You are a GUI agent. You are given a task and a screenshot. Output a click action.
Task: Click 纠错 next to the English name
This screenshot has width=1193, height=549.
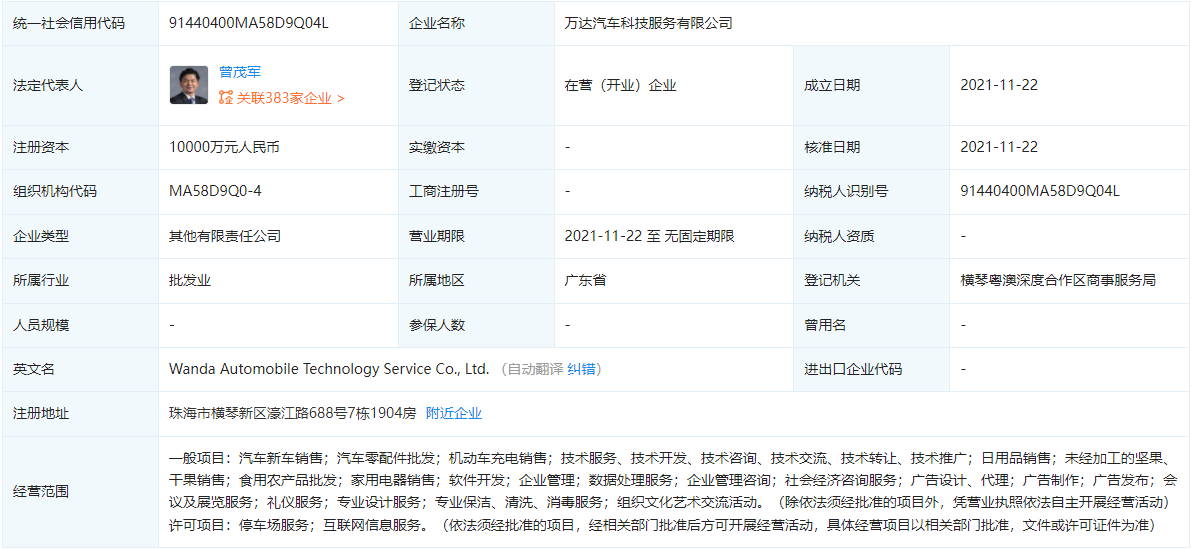[x=581, y=370]
